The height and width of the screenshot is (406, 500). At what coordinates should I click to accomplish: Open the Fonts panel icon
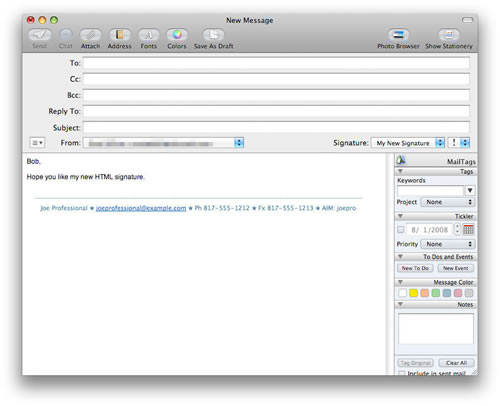tap(149, 35)
